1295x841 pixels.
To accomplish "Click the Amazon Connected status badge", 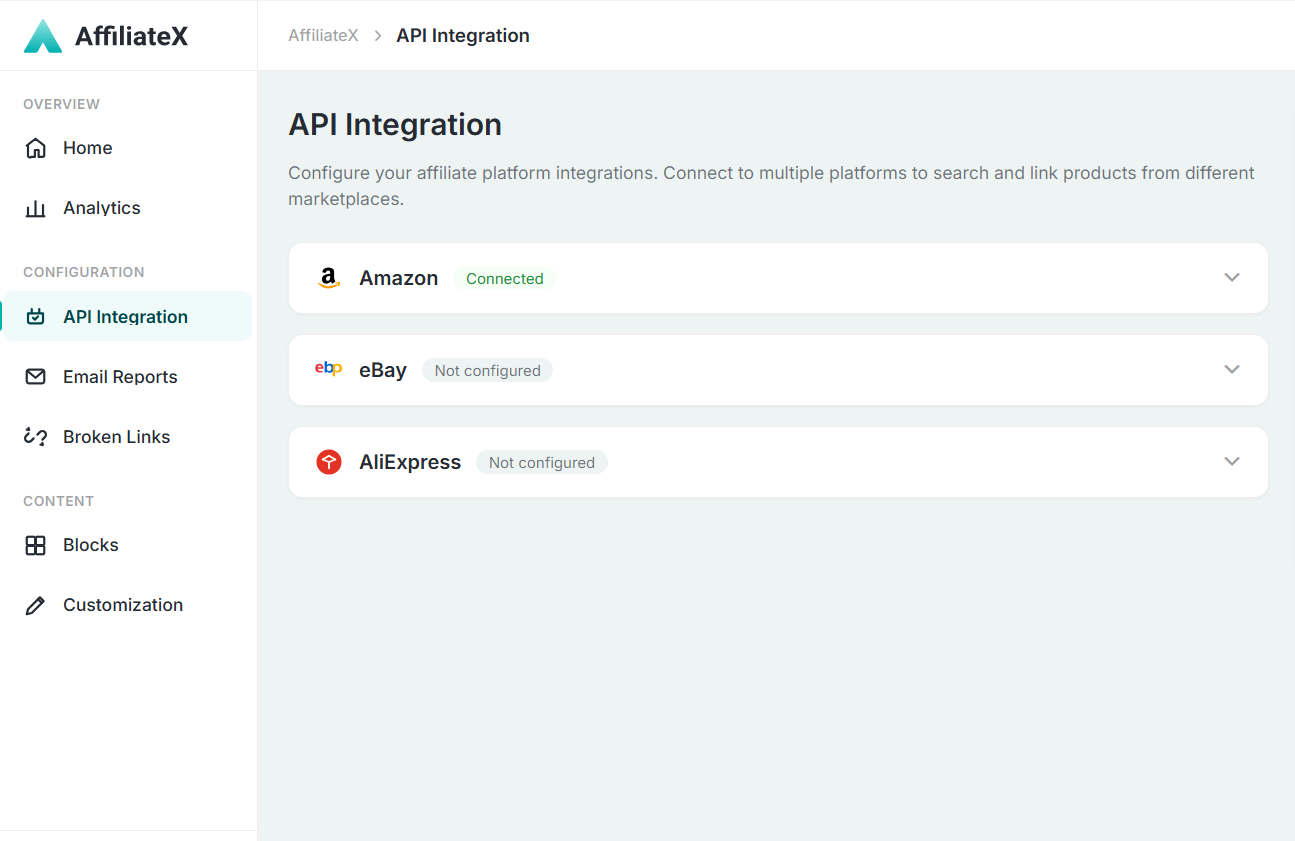I will coord(504,279).
